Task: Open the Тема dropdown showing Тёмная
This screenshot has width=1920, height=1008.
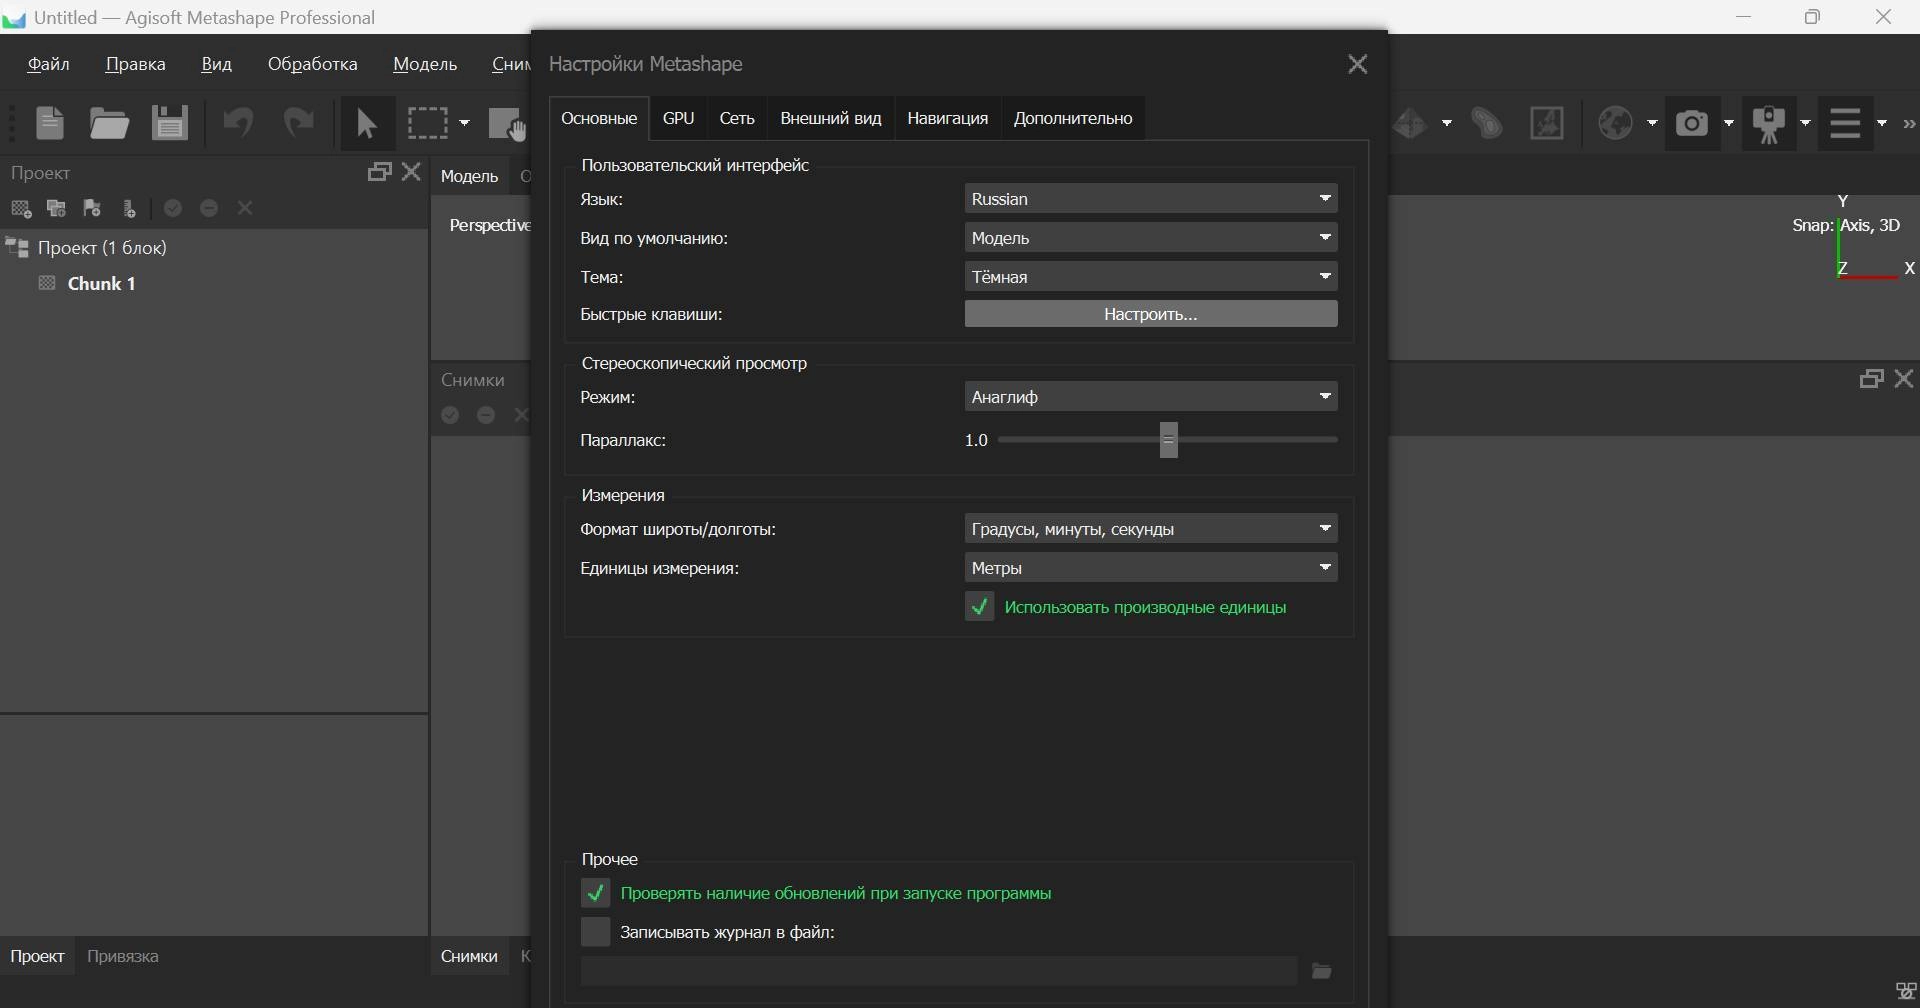Action: pyautogui.click(x=1151, y=277)
